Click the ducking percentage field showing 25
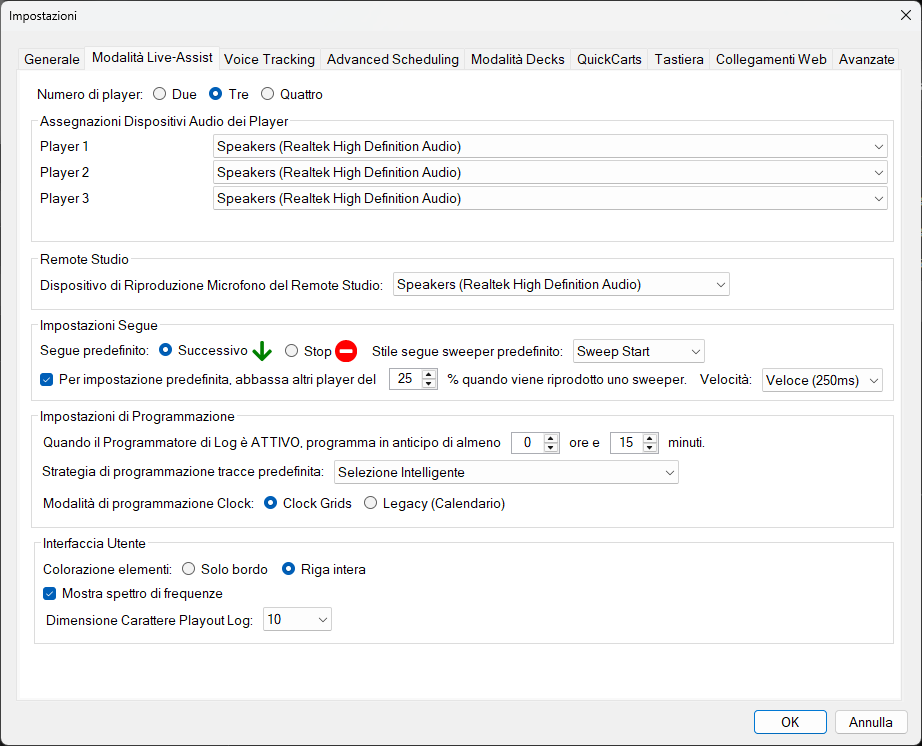This screenshot has height=746, width=922. pyautogui.click(x=406, y=379)
